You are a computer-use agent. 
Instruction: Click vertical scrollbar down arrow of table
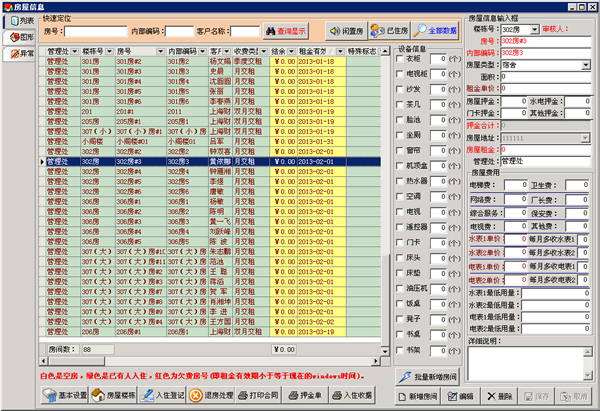pyautogui.click(x=385, y=351)
